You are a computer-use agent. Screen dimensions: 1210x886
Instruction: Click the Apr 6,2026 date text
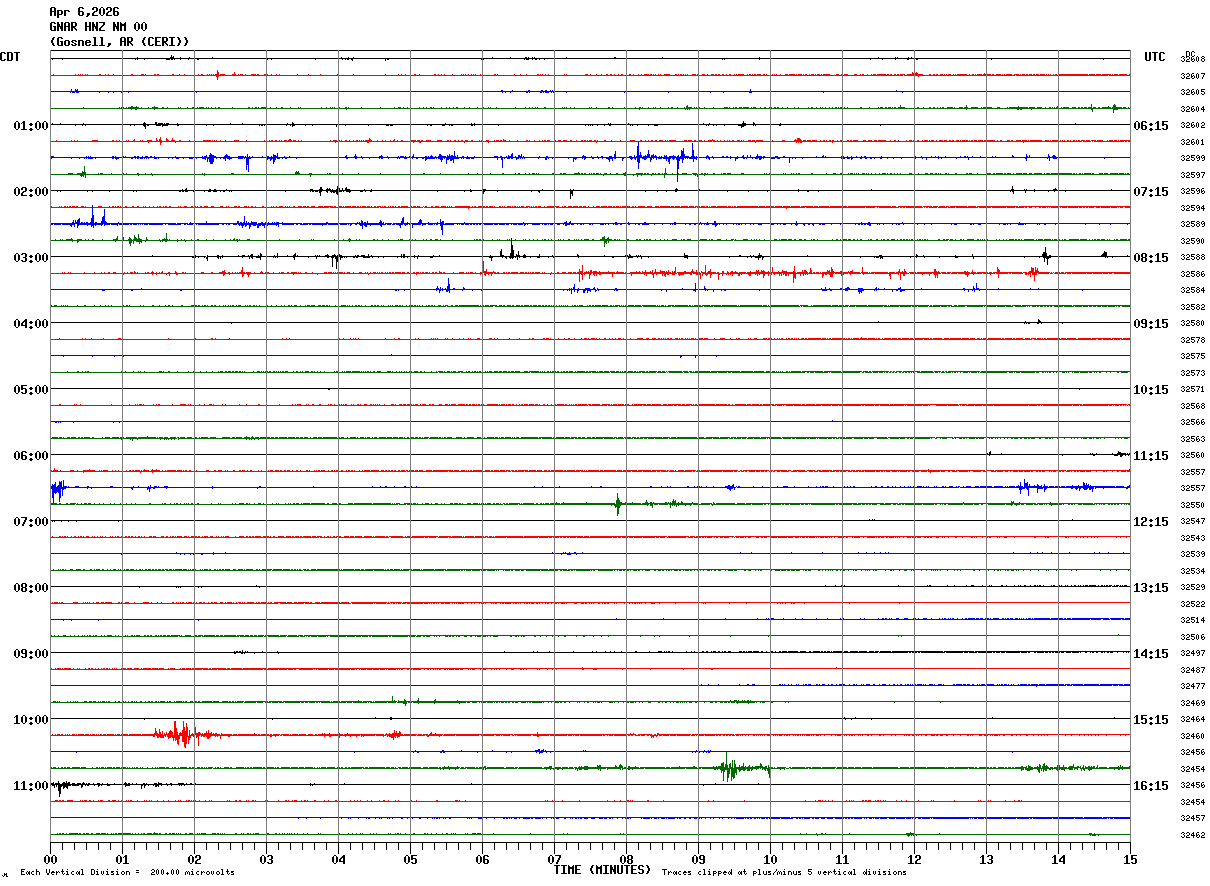pos(84,12)
